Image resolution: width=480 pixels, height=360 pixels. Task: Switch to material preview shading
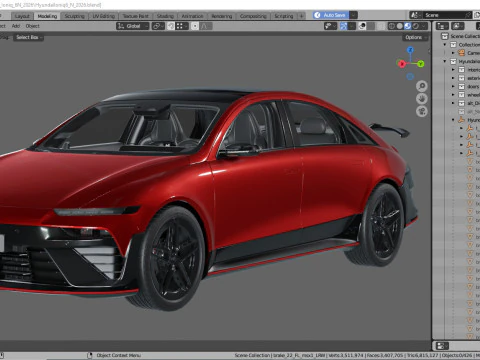click(x=408, y=26)
